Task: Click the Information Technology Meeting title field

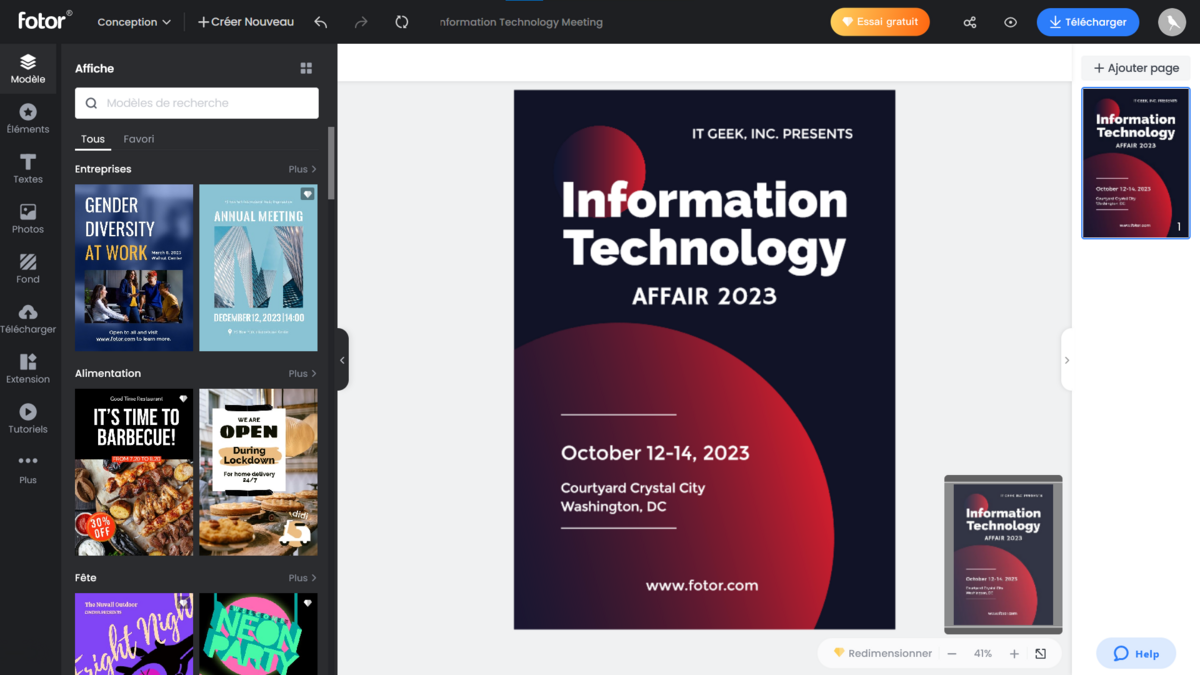Action: 521,22
